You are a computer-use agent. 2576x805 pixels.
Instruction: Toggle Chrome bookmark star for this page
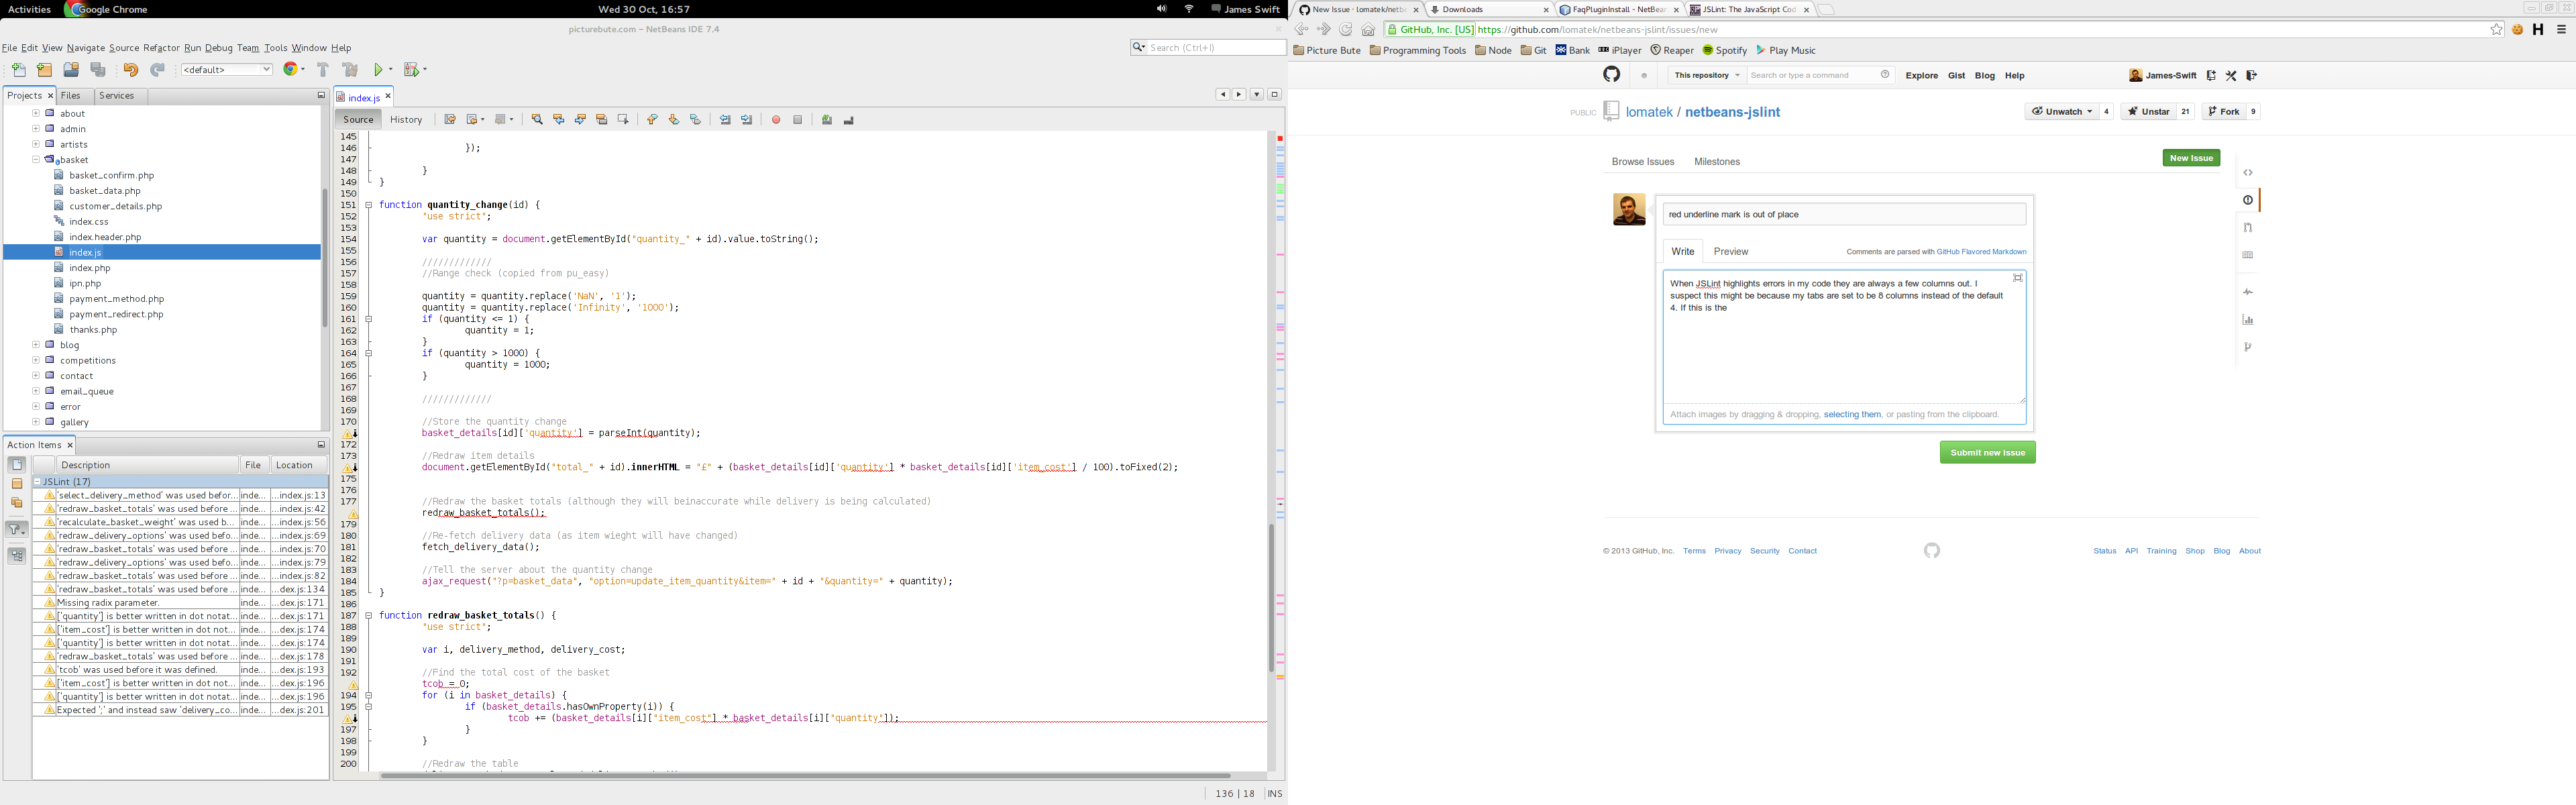click(2496, 30)
